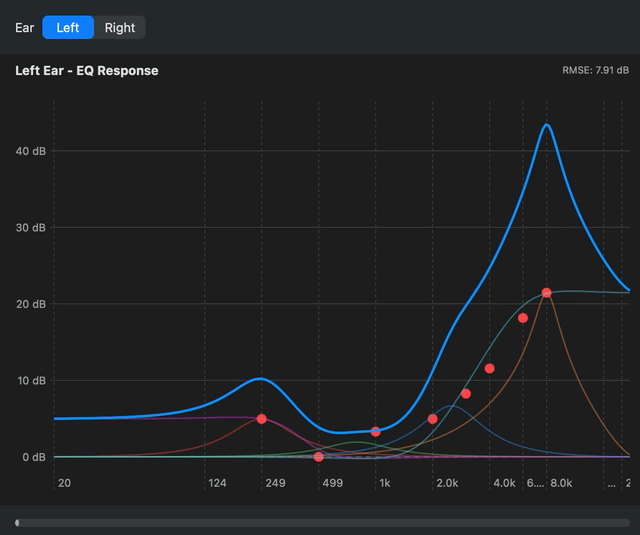Click the blue curve's bump near 249 Hz
Viewport: 640px width, 535px height.
[261, 379]
